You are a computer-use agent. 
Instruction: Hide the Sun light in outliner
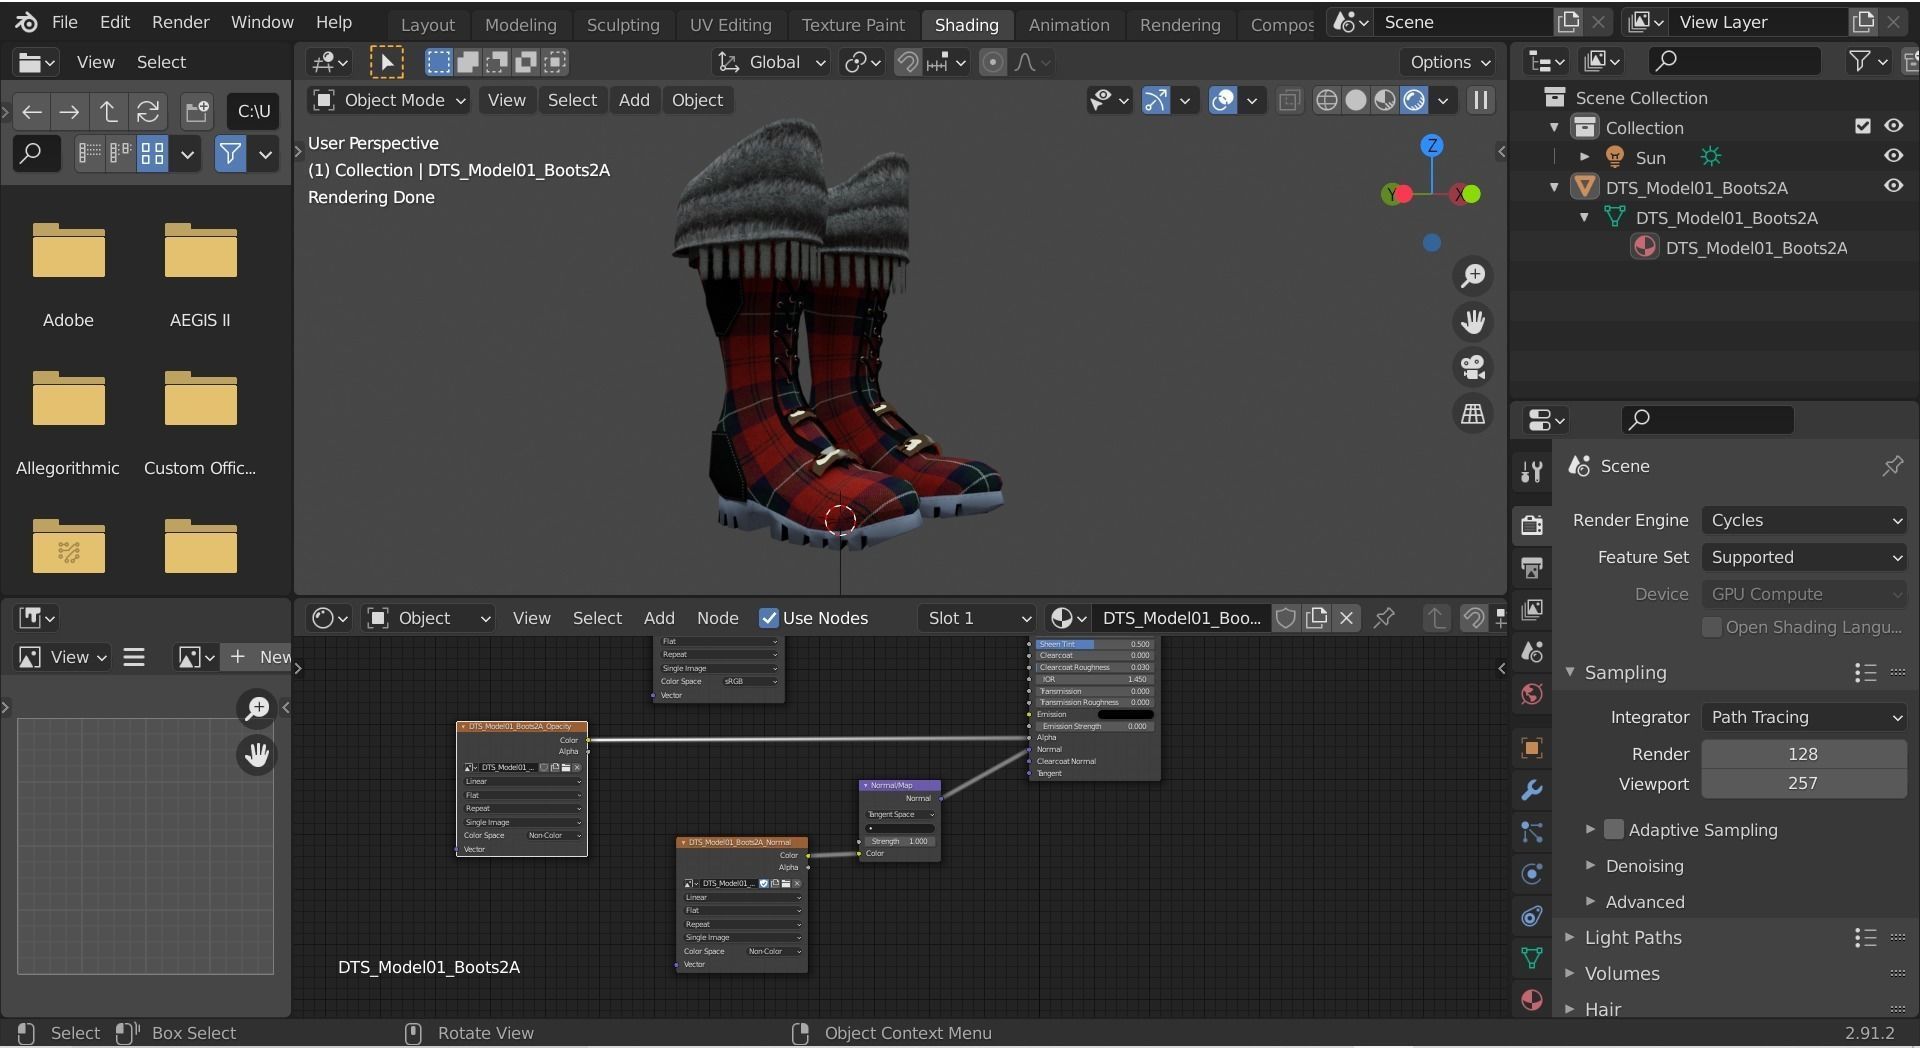1893,156
